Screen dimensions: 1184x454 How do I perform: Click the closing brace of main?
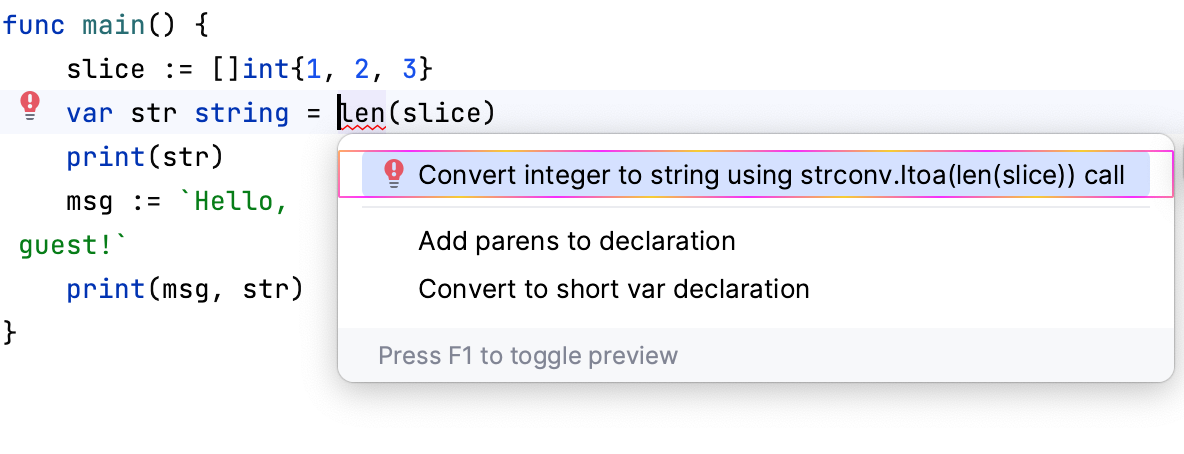point(10,332)
